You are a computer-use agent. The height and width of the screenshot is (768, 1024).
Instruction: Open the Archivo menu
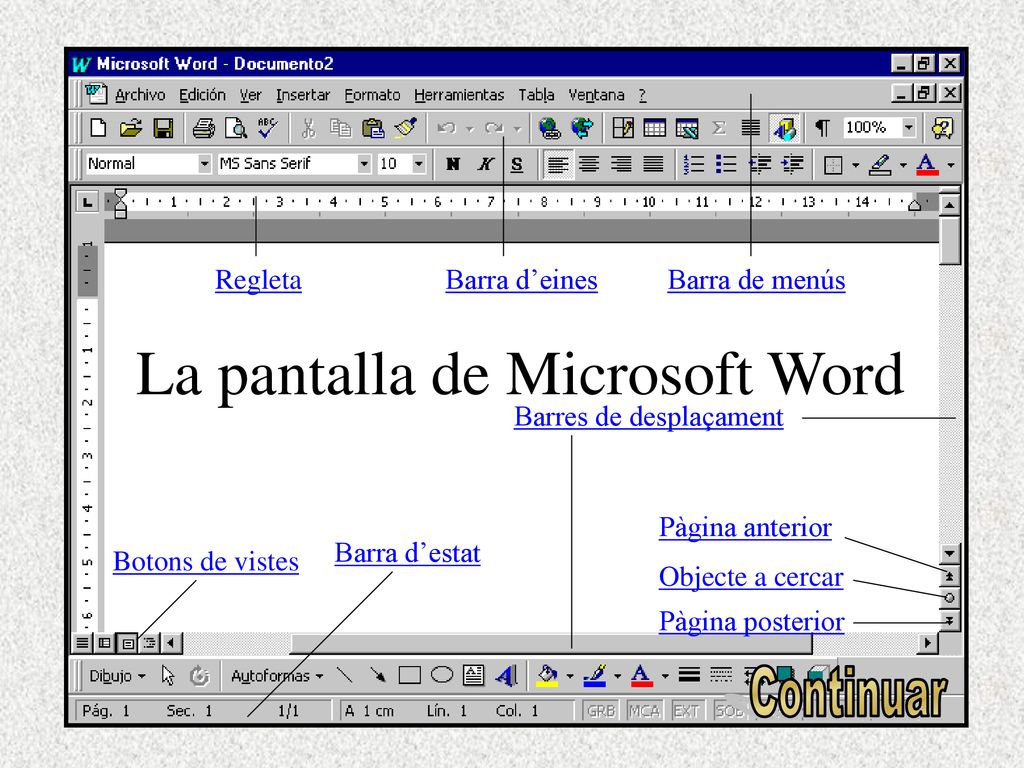point(140,95)
